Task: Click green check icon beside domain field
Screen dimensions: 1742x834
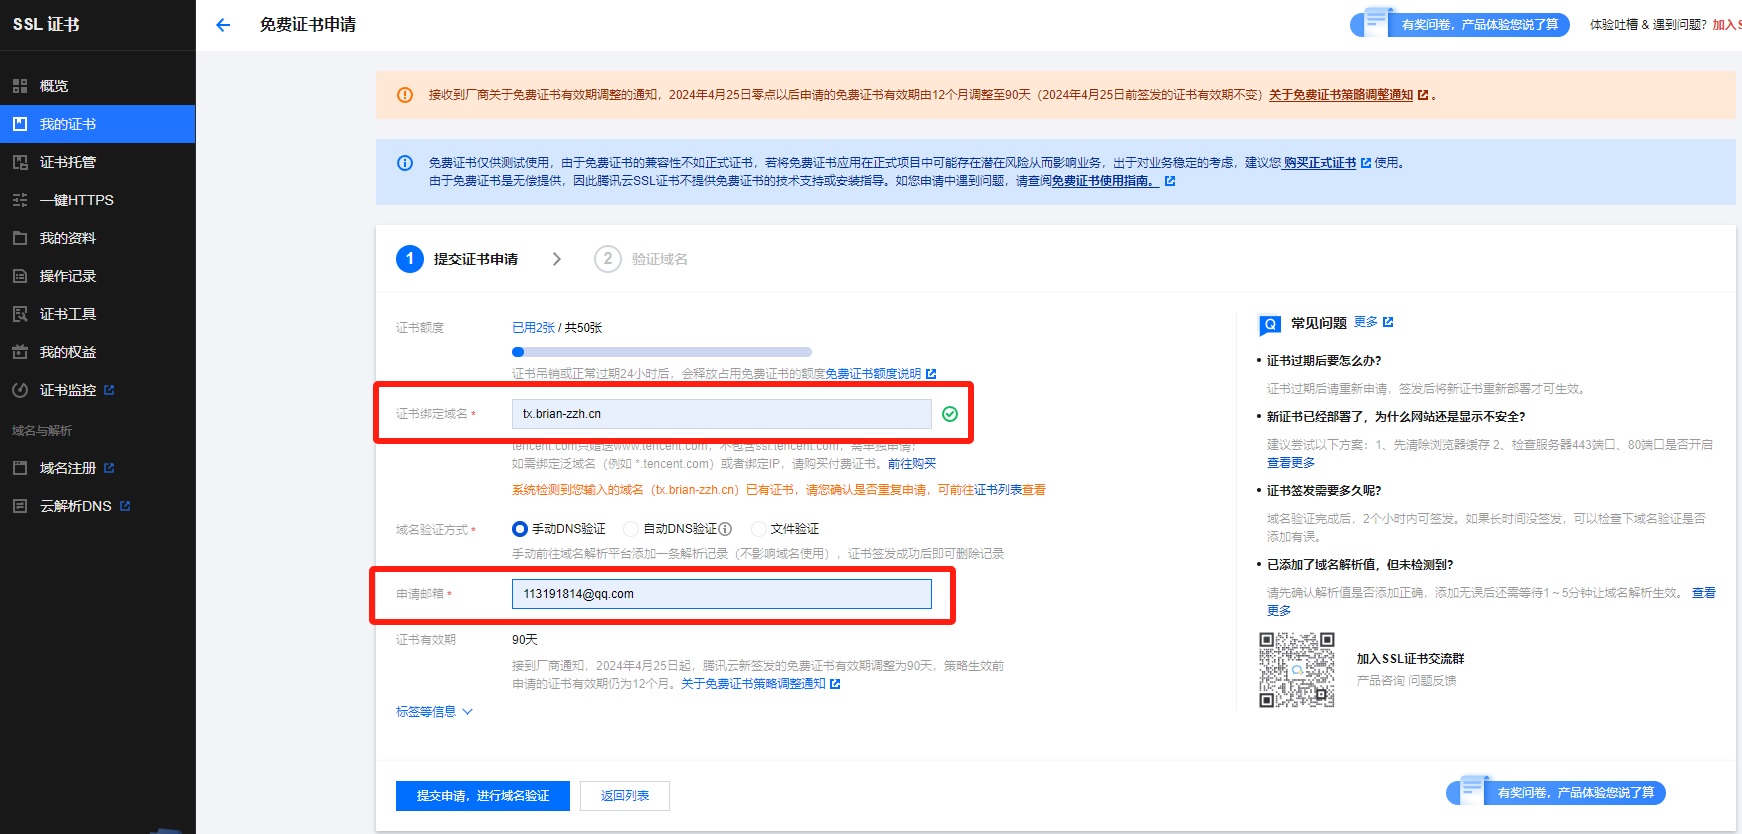Action: click(x=950, y=414)
